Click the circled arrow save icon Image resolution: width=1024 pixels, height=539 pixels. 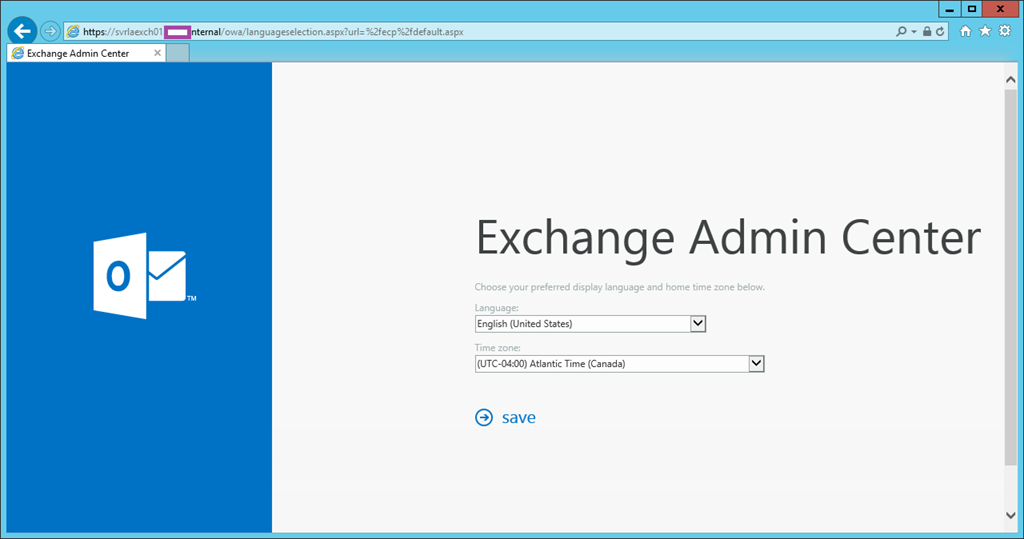point(484,417)
